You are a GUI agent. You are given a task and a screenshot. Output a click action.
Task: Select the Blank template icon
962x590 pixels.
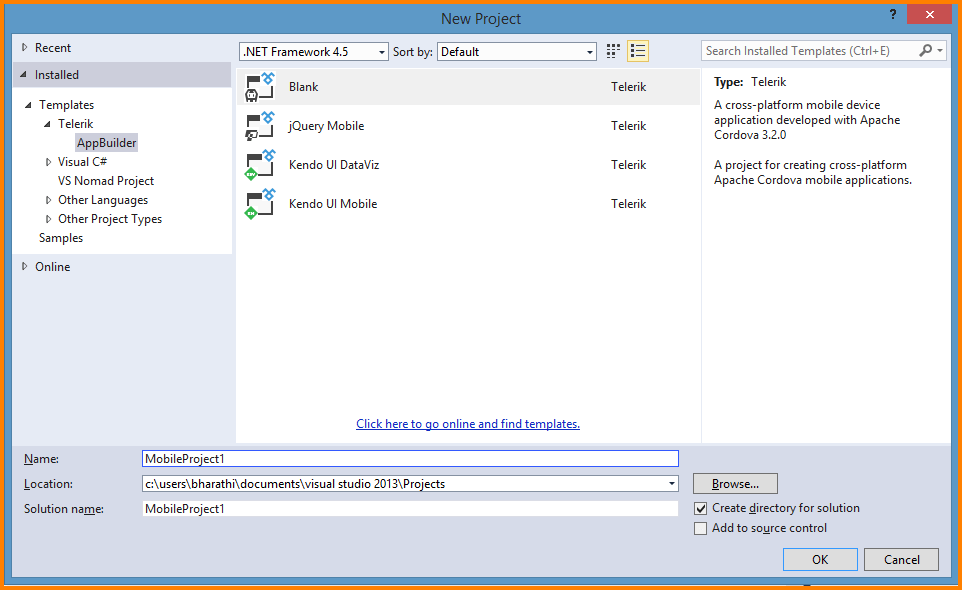(260, 86)
